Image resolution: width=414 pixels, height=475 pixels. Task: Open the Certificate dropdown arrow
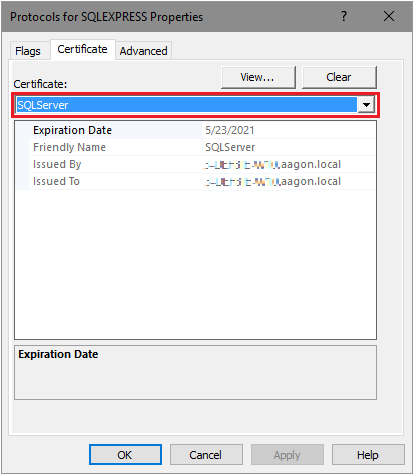[366, 105]
